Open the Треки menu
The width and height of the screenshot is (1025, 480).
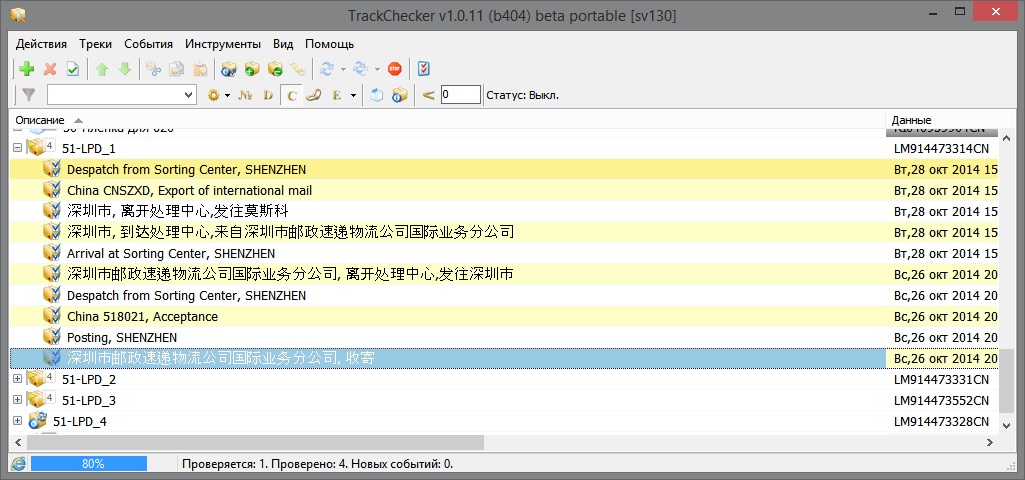point(95,44)
